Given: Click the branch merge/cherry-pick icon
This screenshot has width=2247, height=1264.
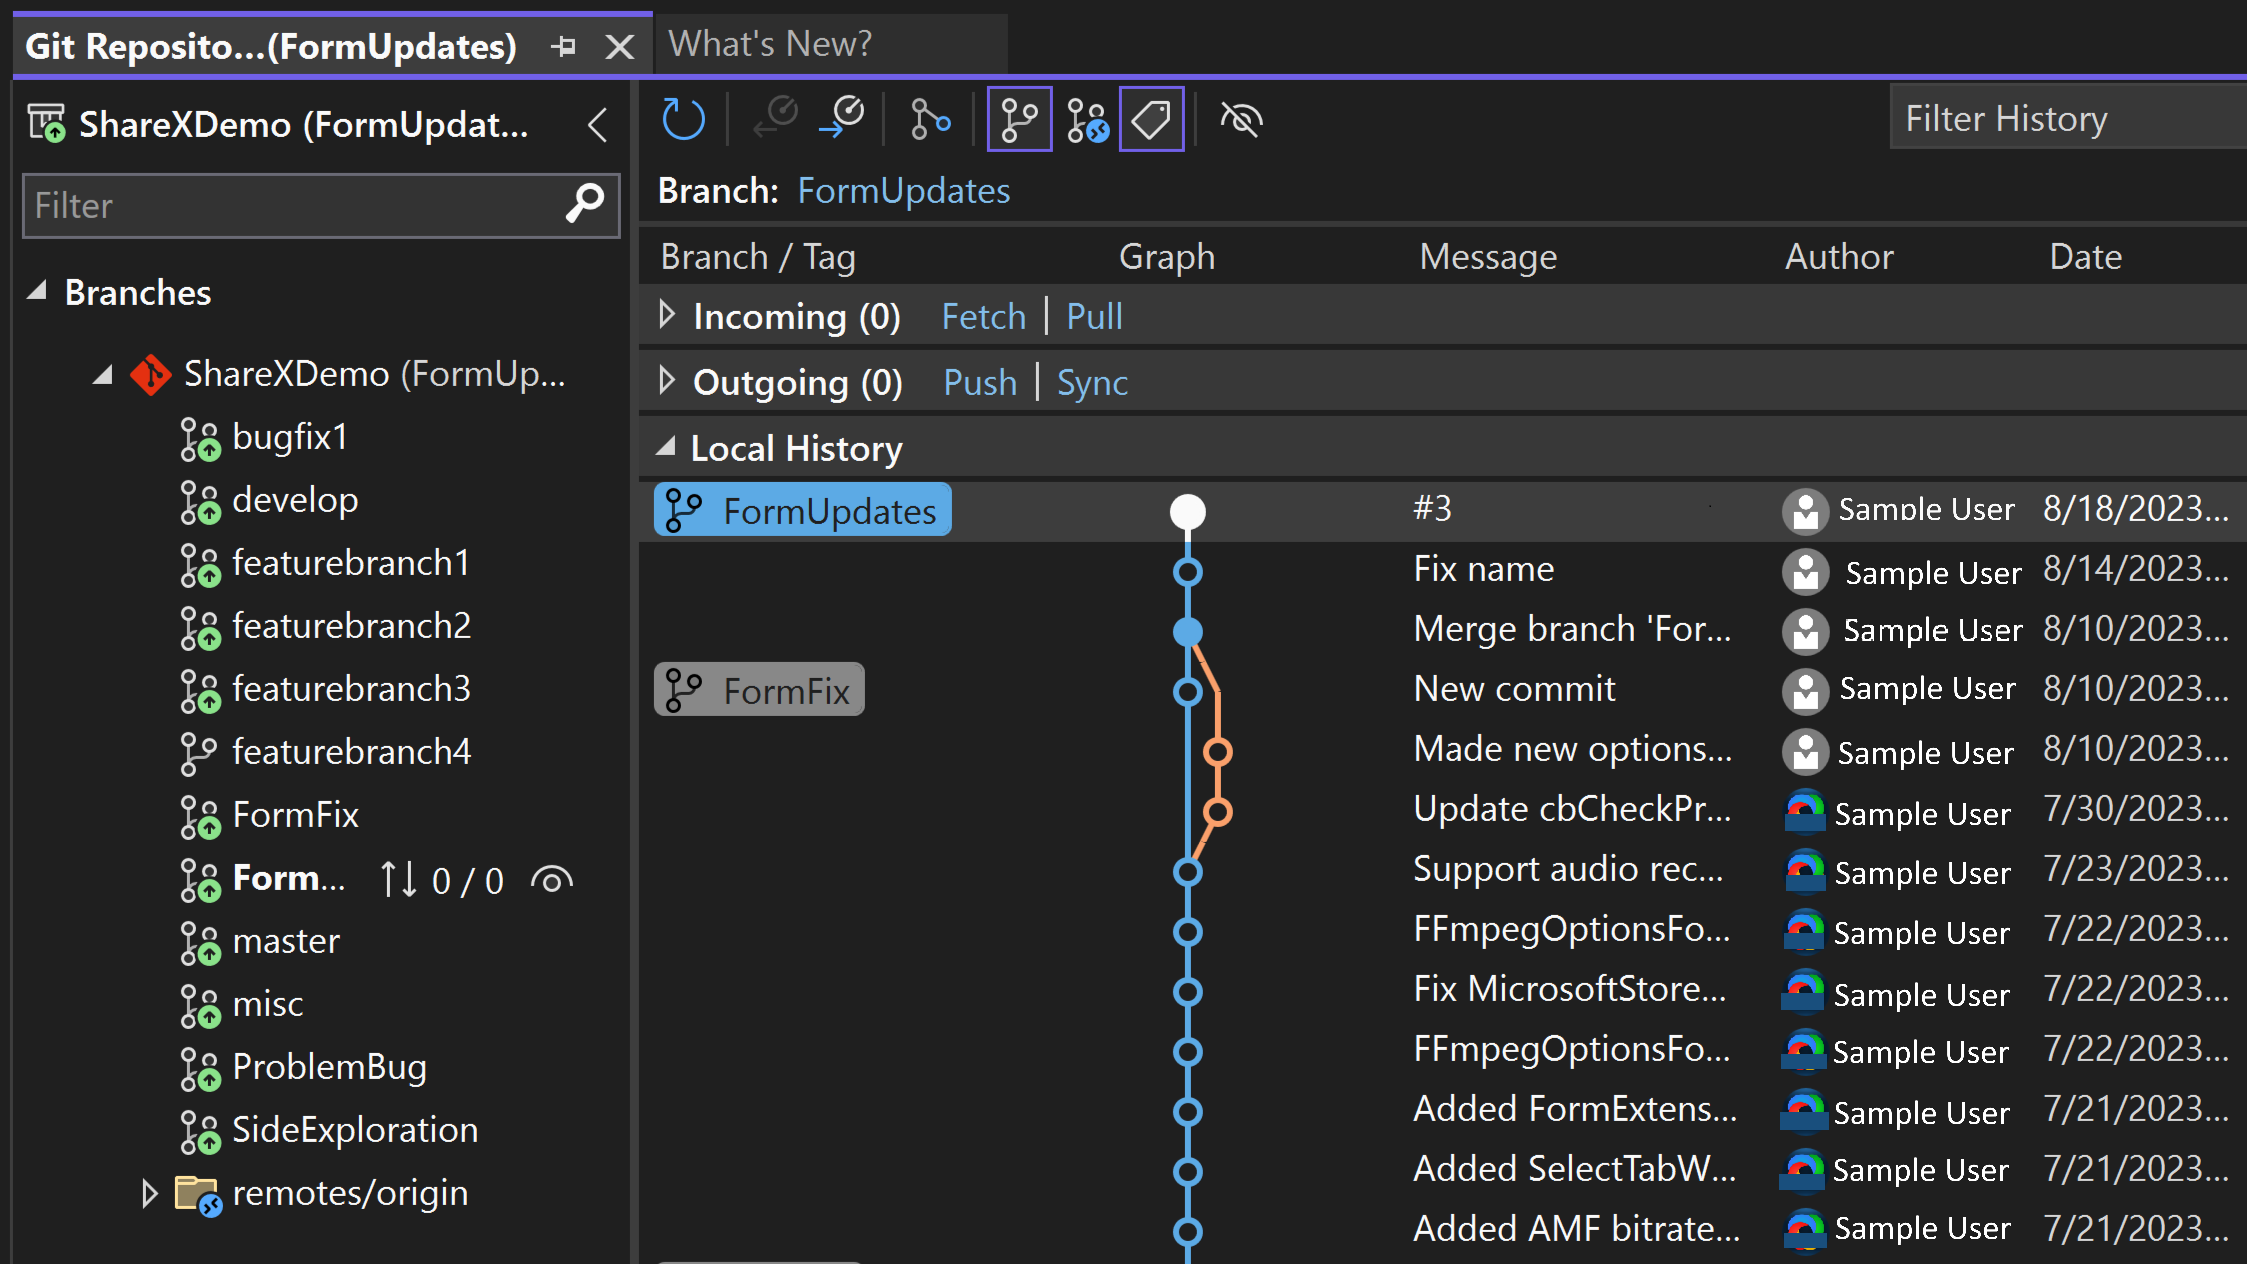Looking at the screenshot, I should click(924, 120).
